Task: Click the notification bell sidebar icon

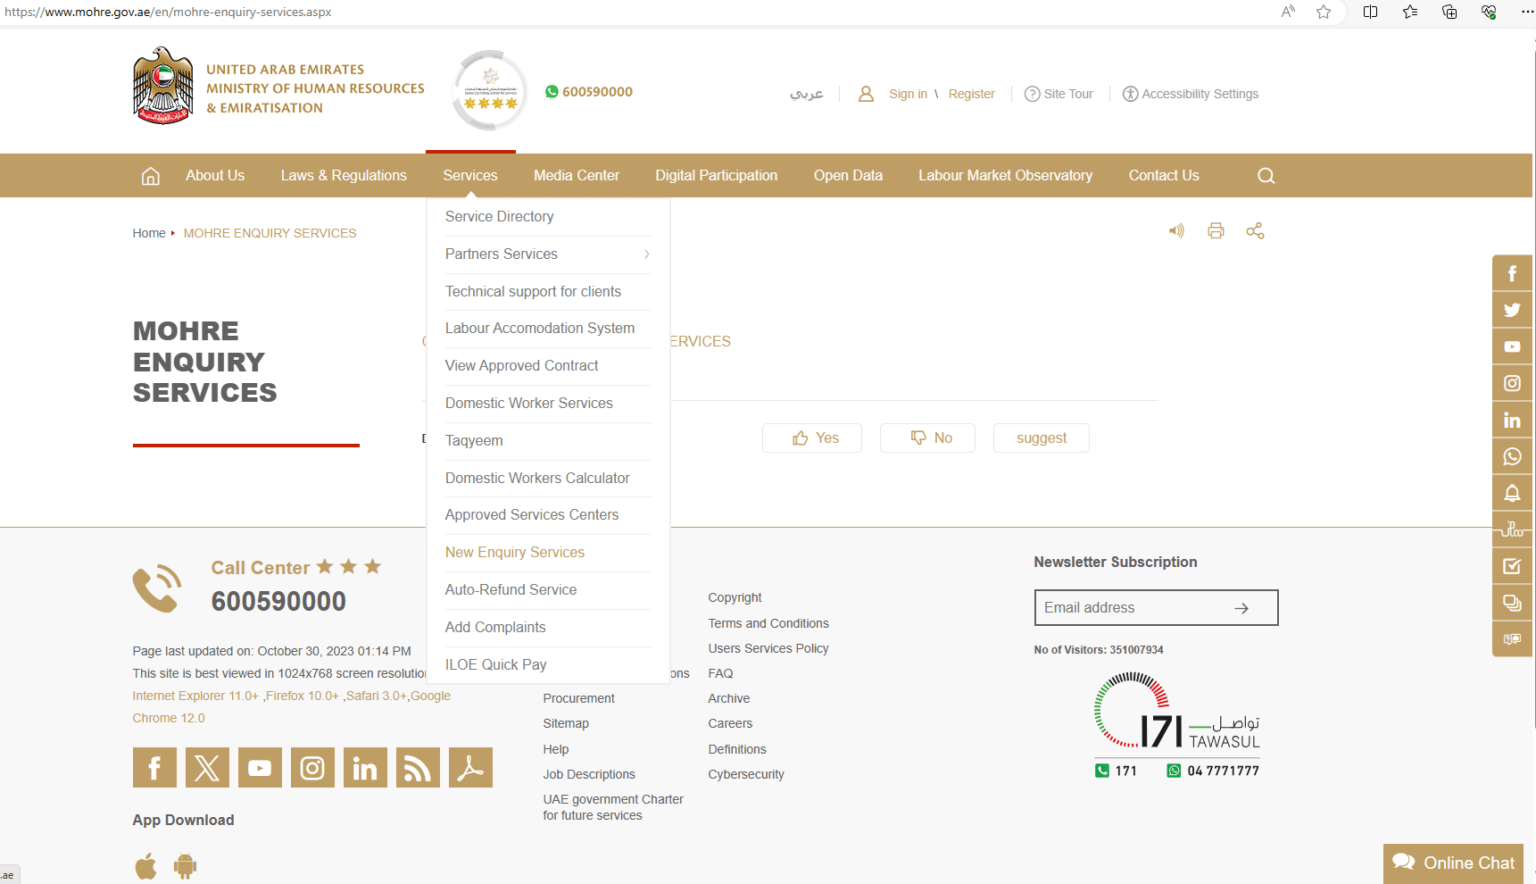Action: tap(1512, 493)
